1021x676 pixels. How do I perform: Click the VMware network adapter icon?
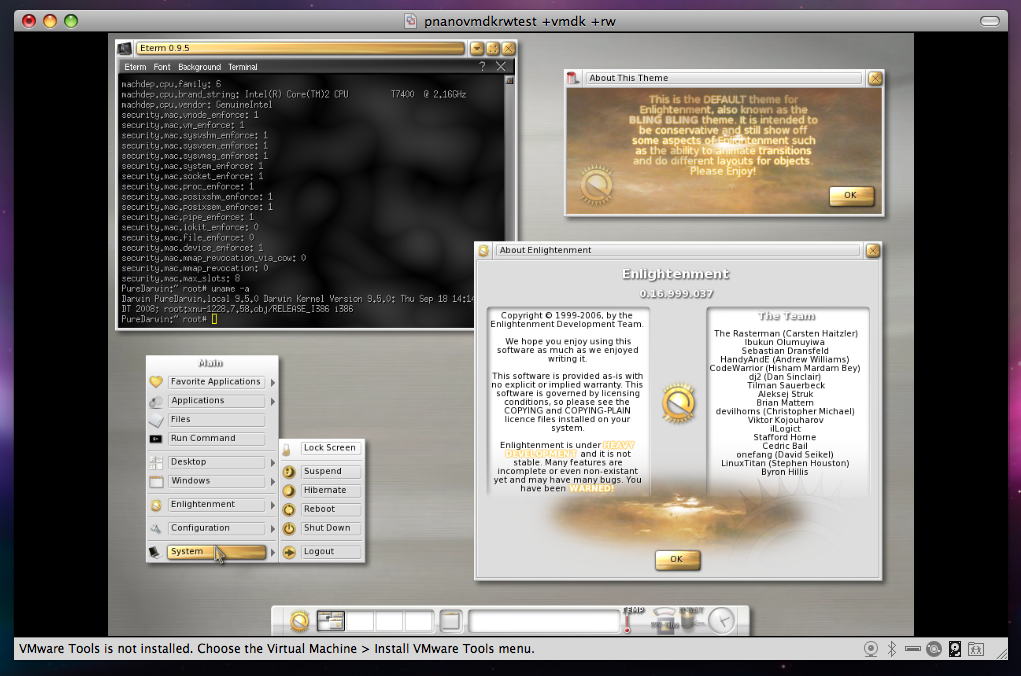pyautogui.click(x=913, y=649)
